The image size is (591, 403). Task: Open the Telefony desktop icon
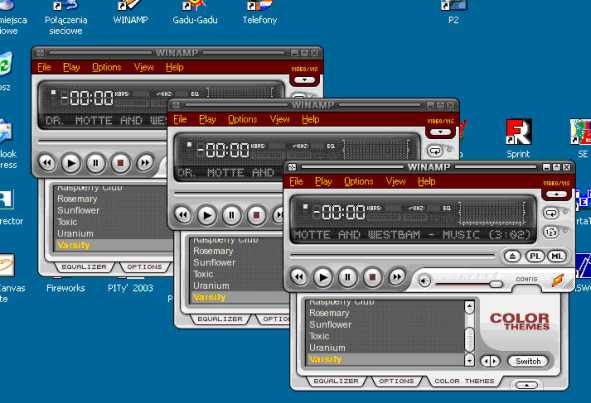pyautogui.click(x=260, y=12)
